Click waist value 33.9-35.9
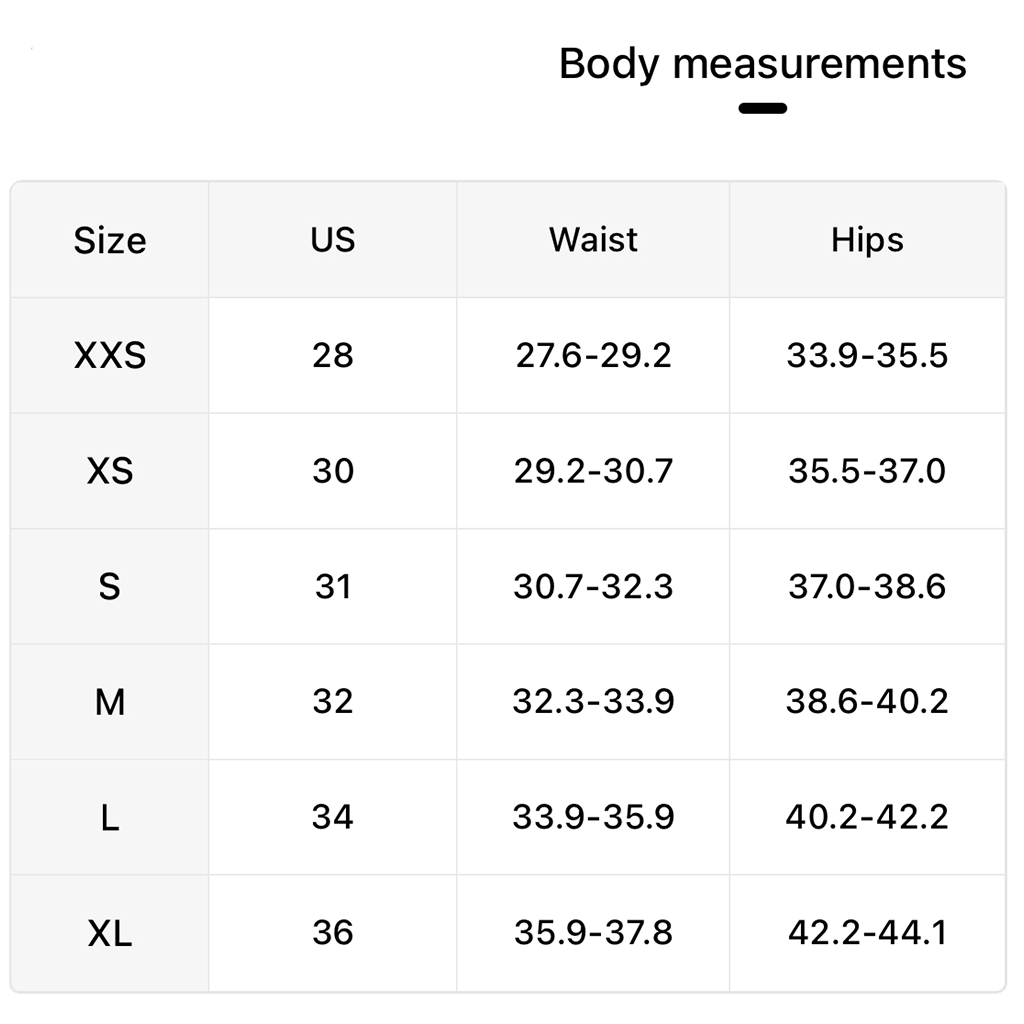The width and height of the screenshot is (1024, 1024). click(x=593, y=817)
